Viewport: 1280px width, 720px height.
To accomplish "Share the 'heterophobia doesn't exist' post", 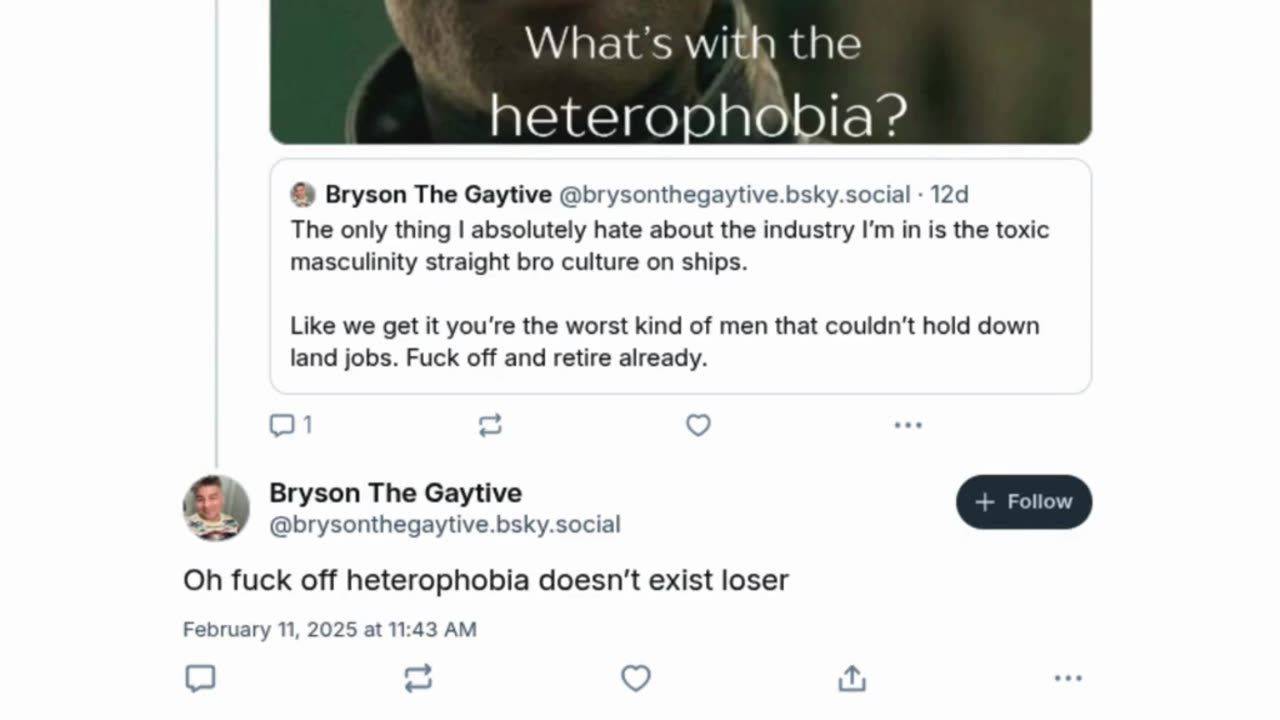I will tap(852, 679).
